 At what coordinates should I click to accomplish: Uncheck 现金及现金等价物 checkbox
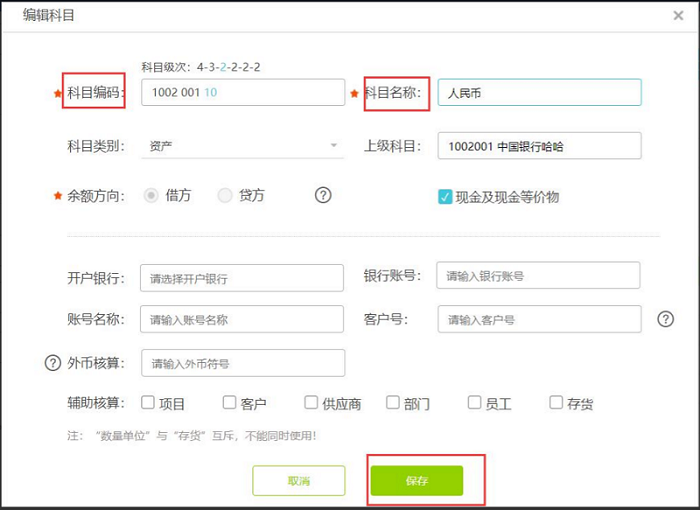[445, 196]
